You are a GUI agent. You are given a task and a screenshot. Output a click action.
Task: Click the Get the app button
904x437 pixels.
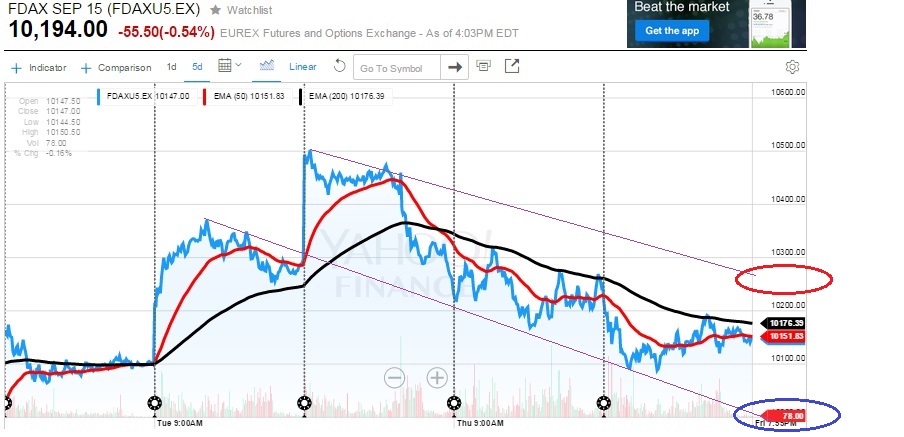670,31
